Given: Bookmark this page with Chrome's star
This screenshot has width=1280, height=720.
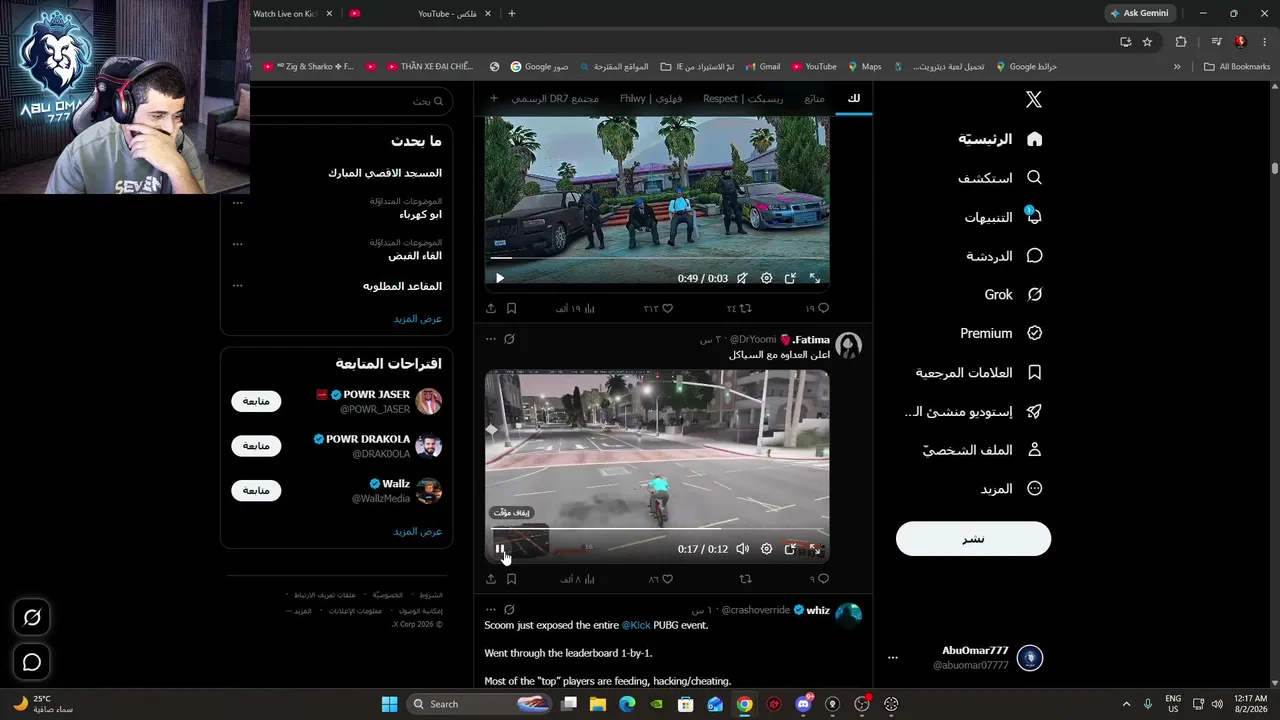Looking at the screenshot, I should 1147,42.
